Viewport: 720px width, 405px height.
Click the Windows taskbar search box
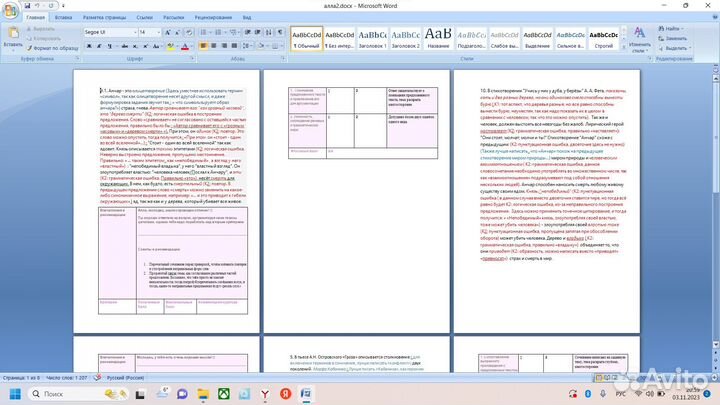tap(62, 396)
